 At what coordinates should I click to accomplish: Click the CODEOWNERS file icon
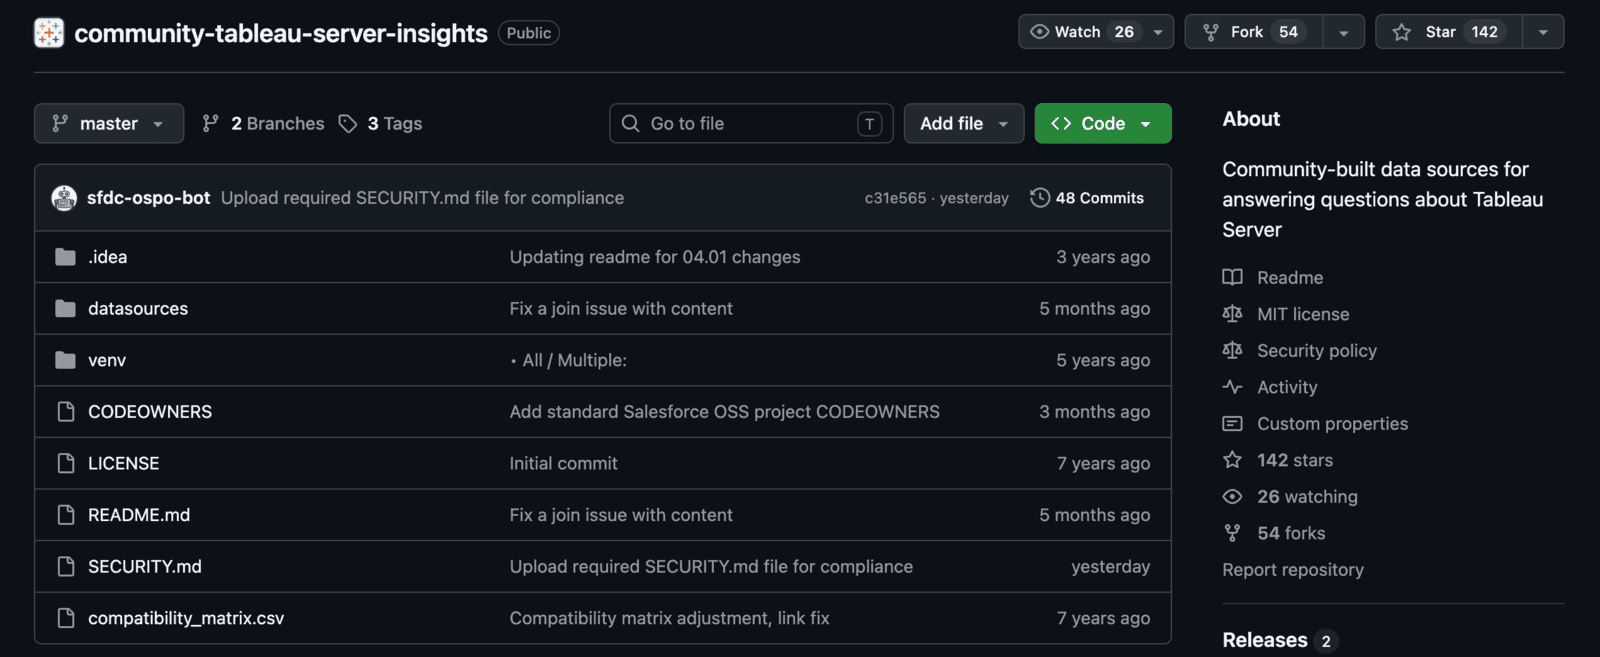(66, 412)
